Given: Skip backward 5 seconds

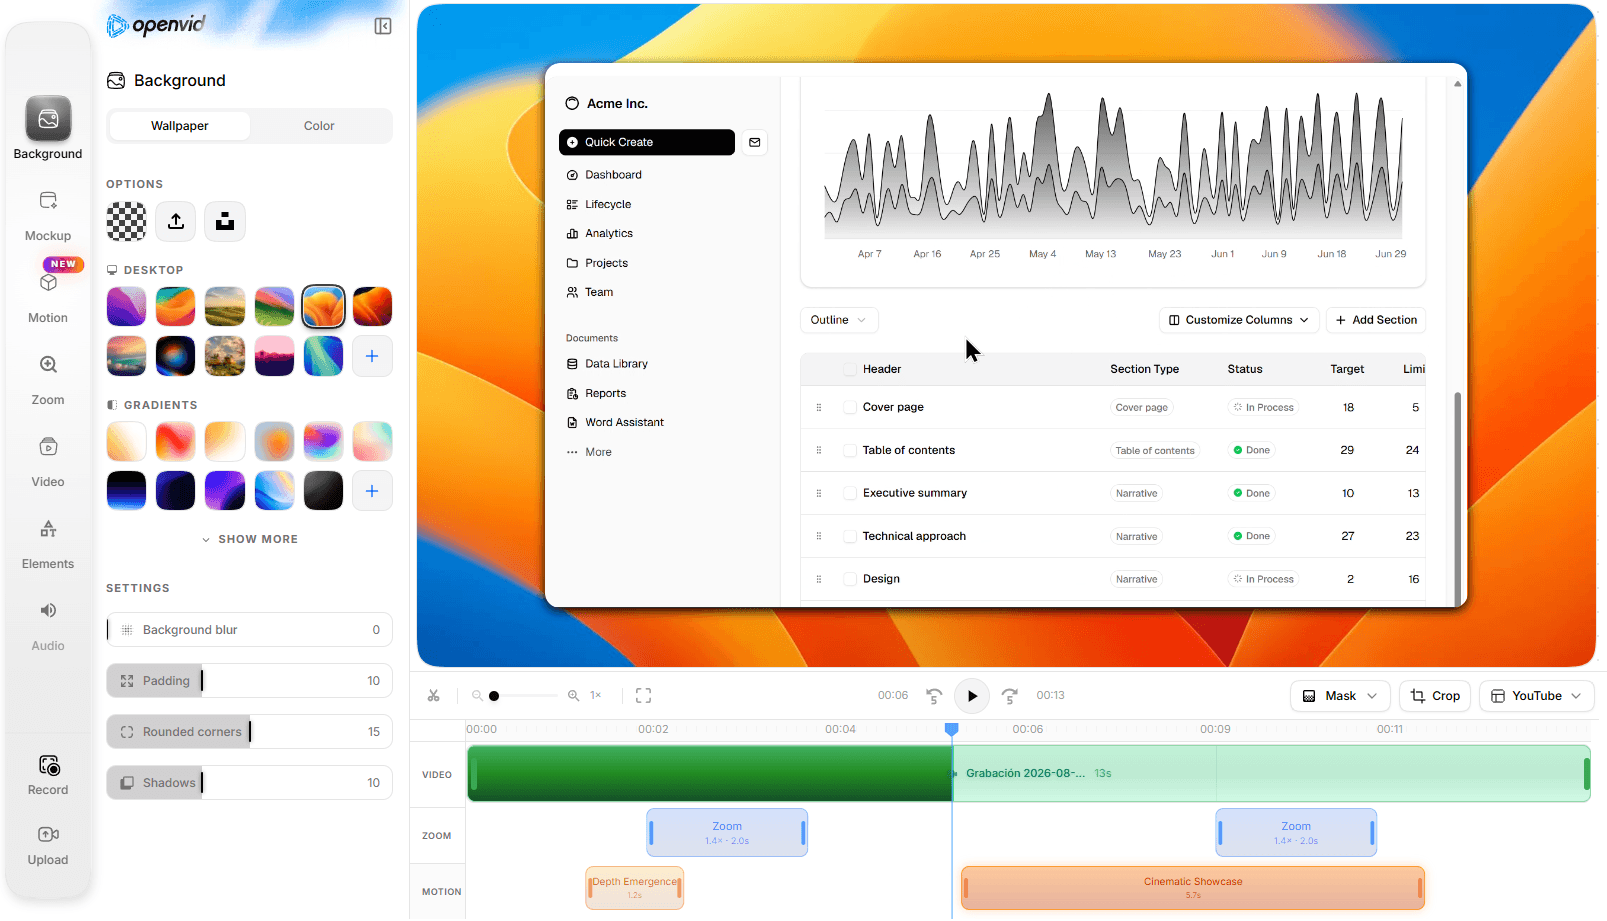Looking at the screenshot, I should click(934, 696).
